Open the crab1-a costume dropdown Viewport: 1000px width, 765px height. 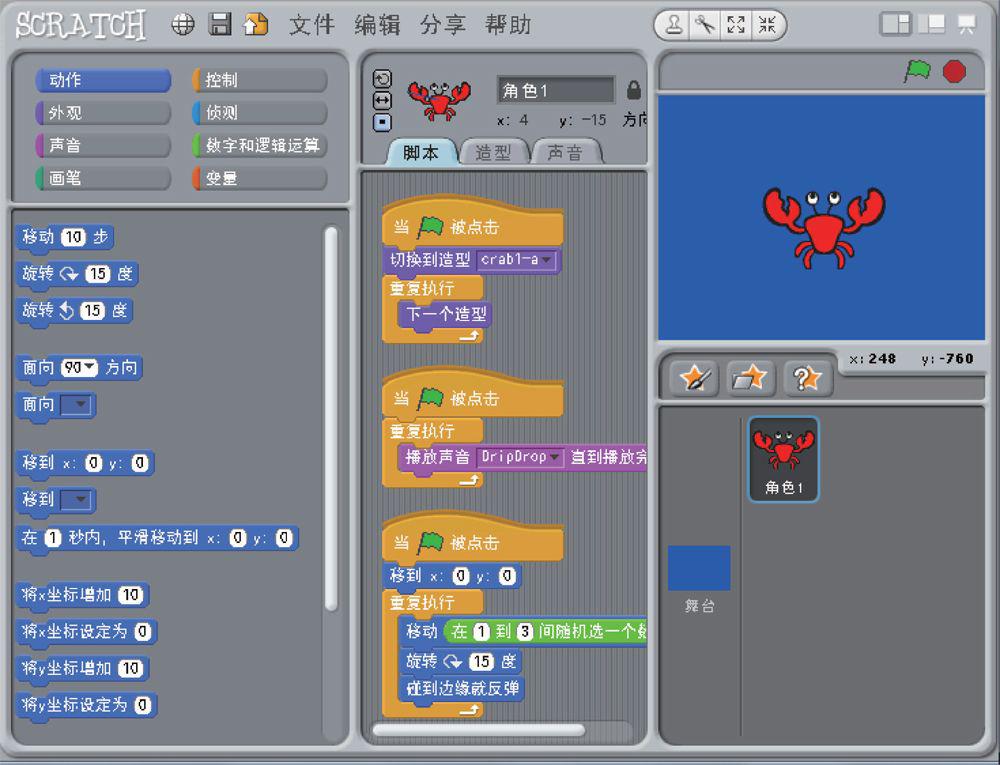(x=547, y=260)
